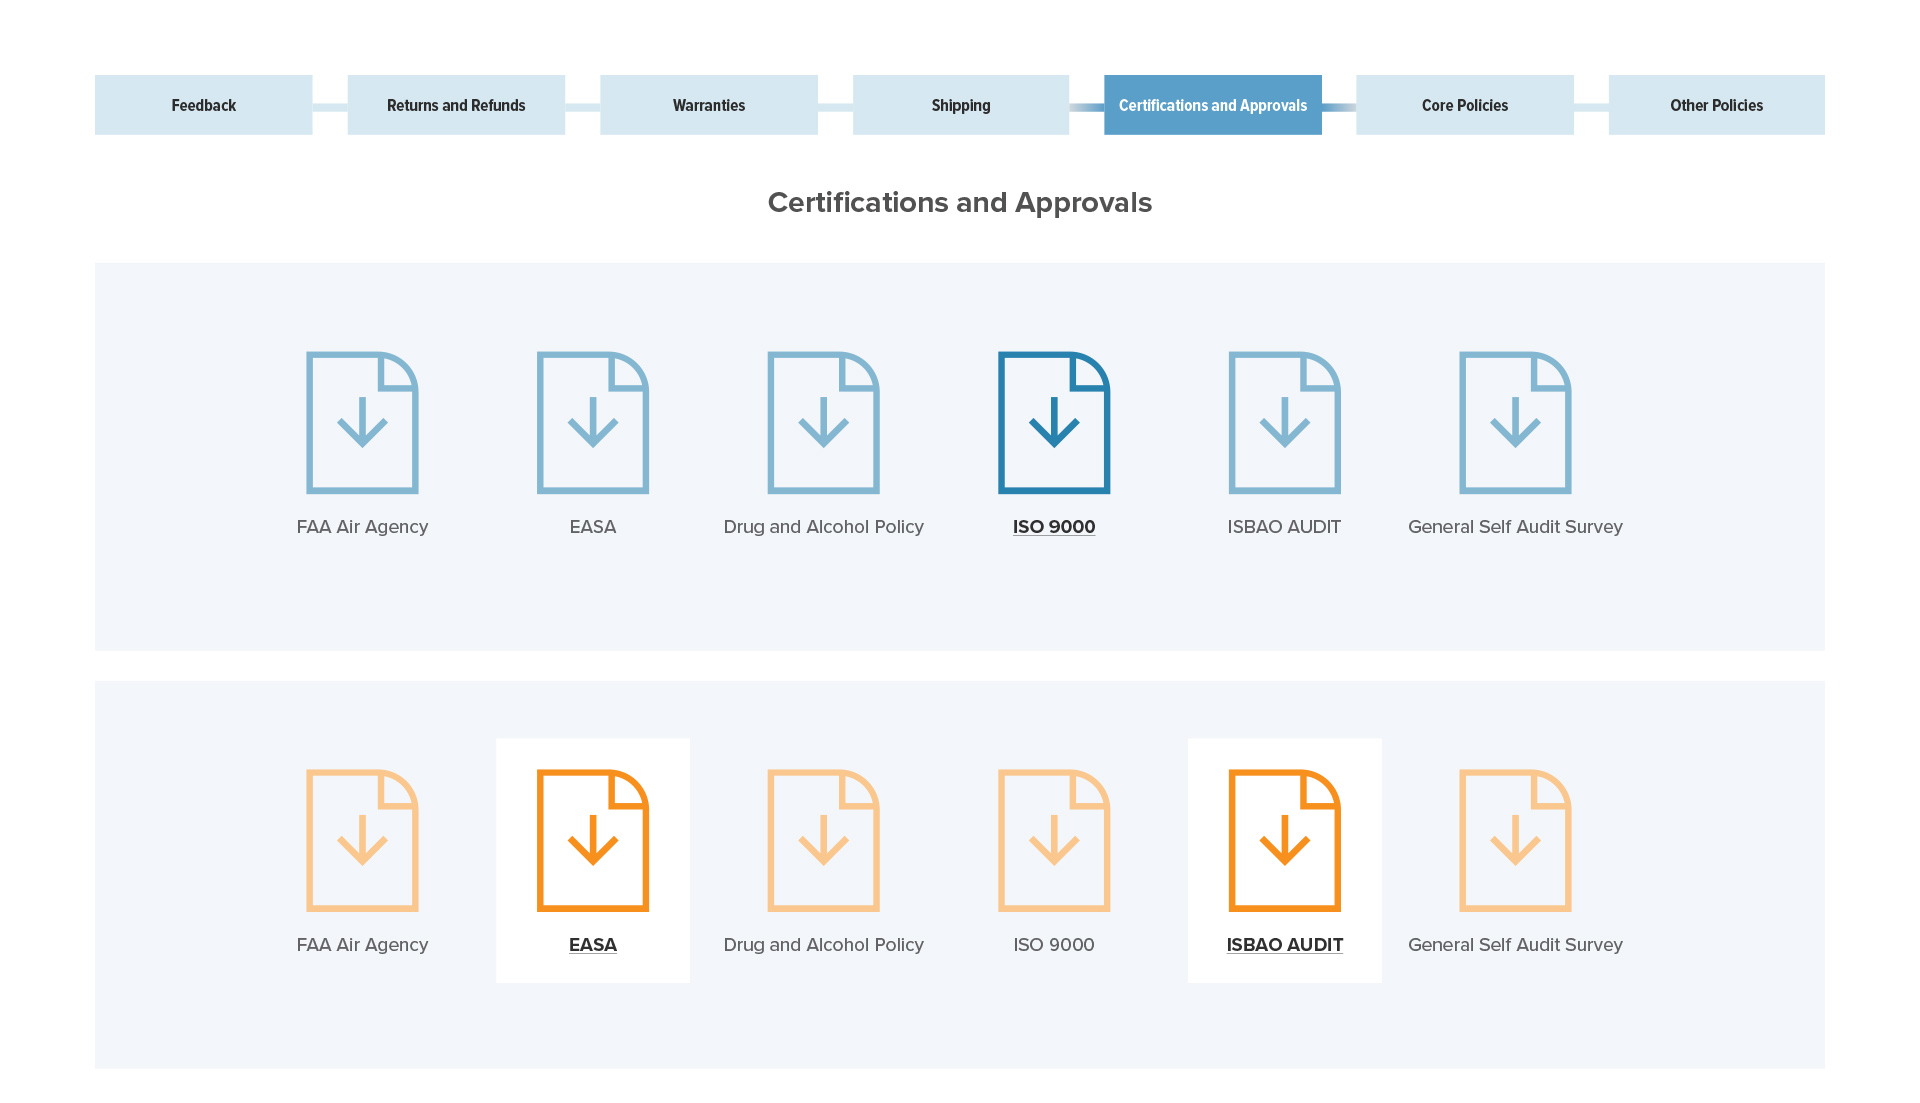Screen dimensions: 1920x1103
Task: Download the blue FAA Air Agency document icon
Action: click(x=362, y=422)
